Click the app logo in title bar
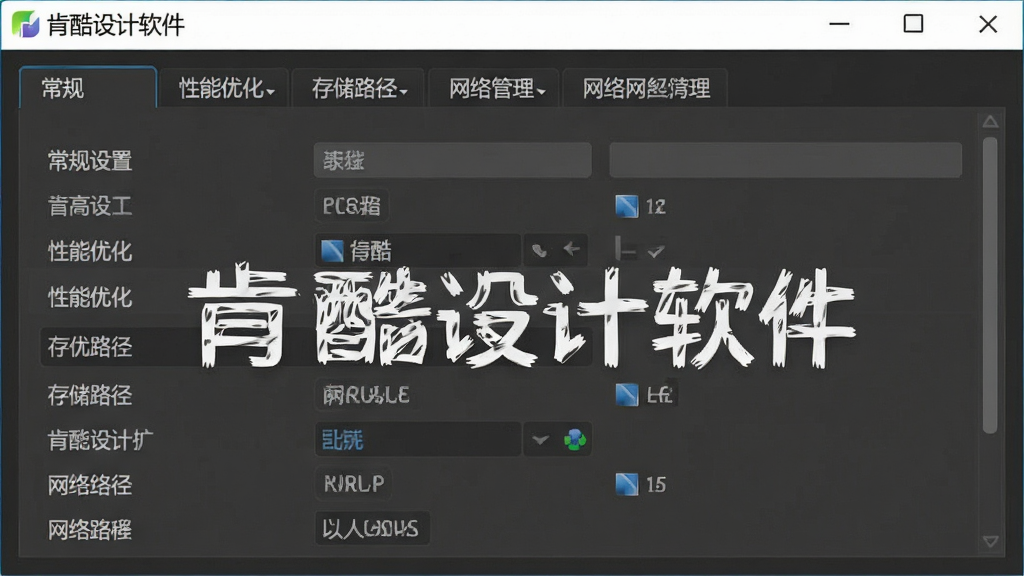The width and height of the screenshot is (1024, 576). point(25,25)
